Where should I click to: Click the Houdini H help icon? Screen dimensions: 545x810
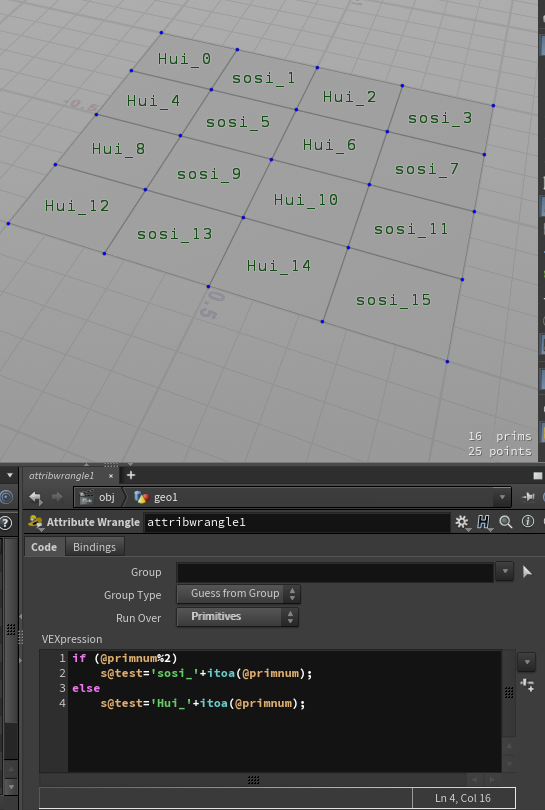pyautogui.click(x=483, y=522)
